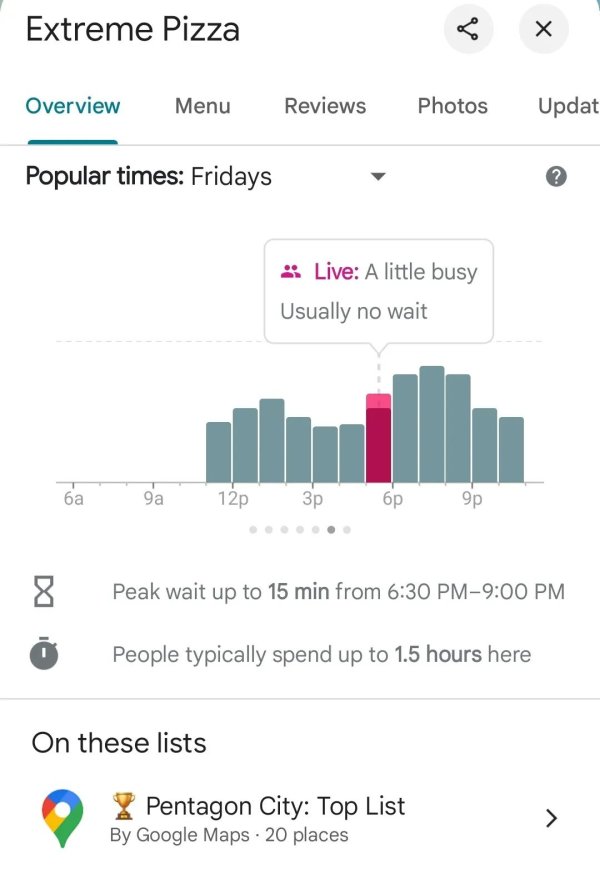Tap the Google Maps pin logo

[62, 818]
